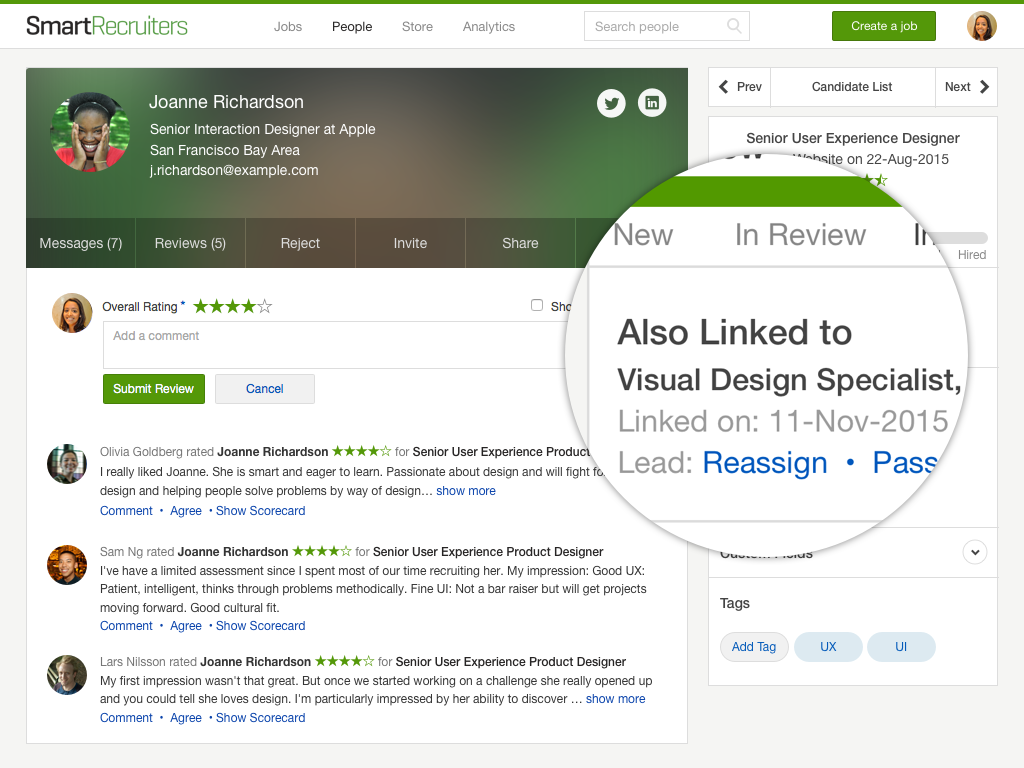The image size is (1024, 768).
Task: Click Joanne Richardson's profile photo
Action: point(90,132)
